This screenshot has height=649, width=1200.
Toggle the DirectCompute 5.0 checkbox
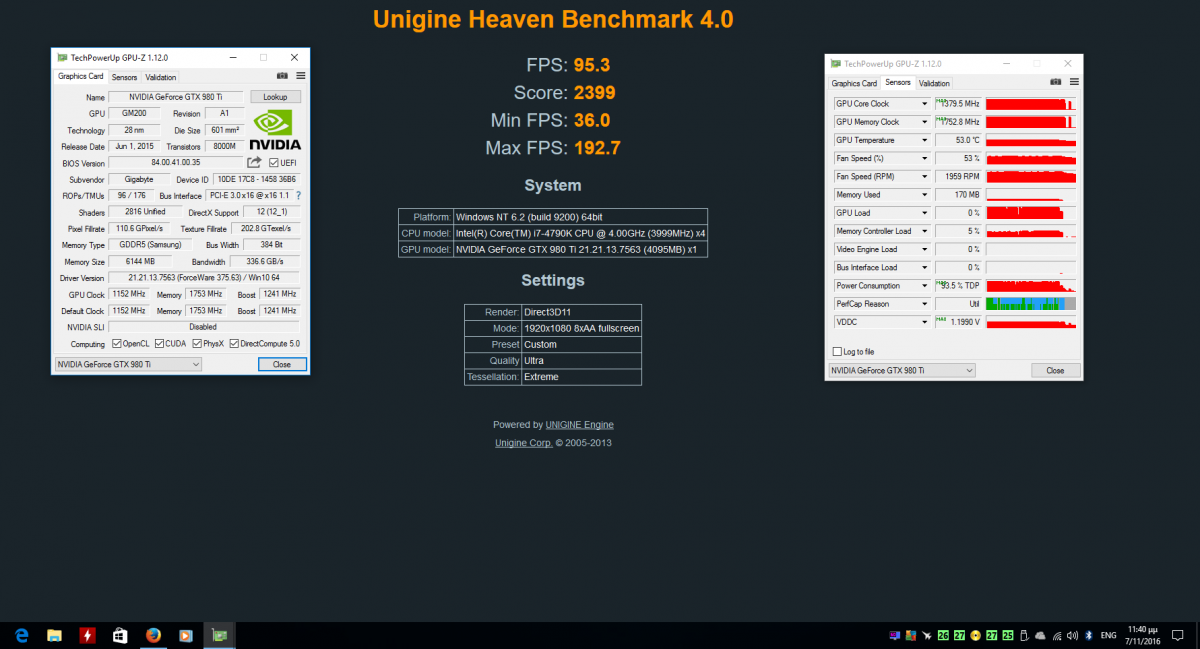(x=234, y=344)
